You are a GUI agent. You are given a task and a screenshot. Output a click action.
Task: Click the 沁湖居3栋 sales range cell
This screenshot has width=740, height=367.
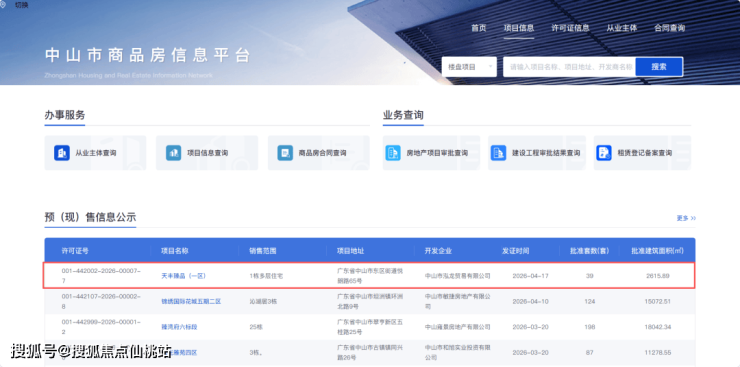coord(264,301)
